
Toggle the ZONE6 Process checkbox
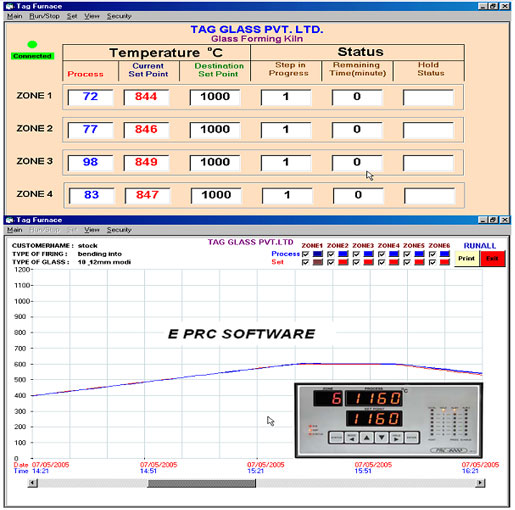pyautogui.click(x=432, y=254)
